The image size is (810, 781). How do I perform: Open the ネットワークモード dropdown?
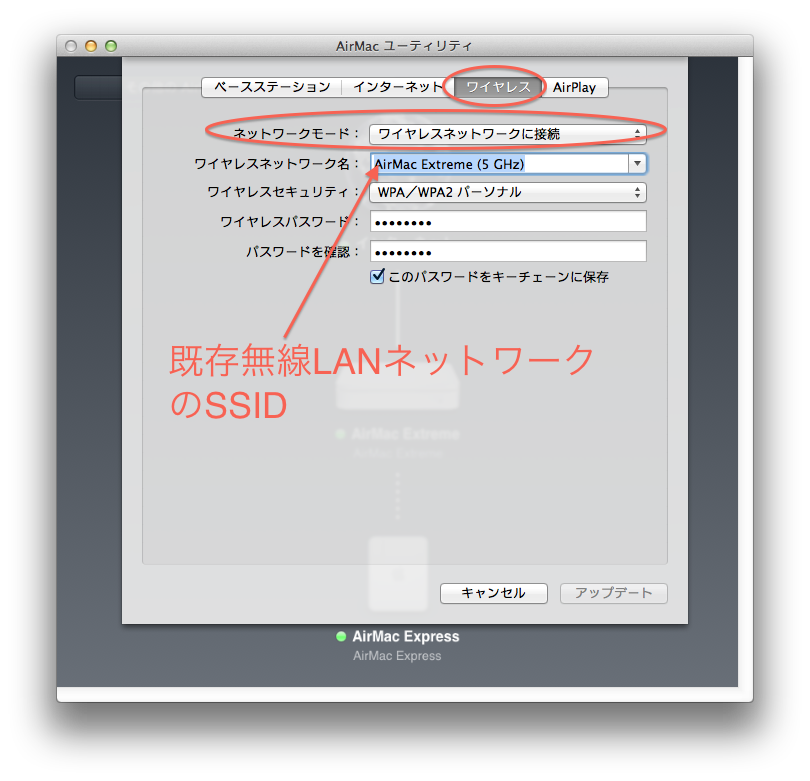[508, 134]
